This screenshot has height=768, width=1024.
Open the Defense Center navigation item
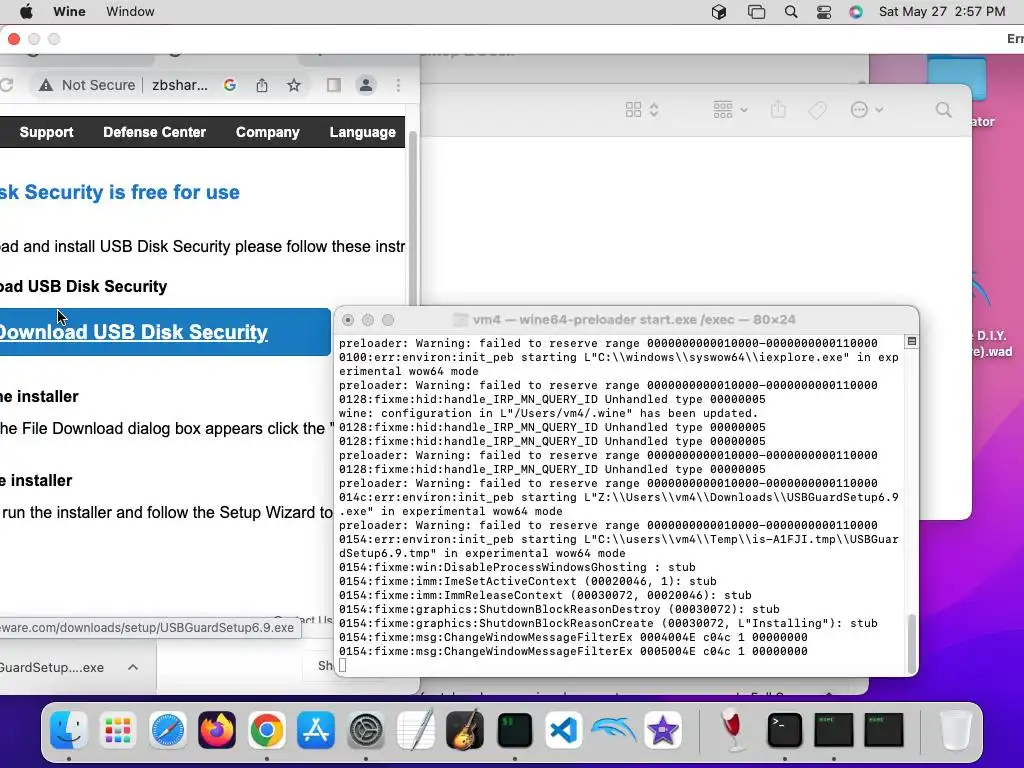154,132
